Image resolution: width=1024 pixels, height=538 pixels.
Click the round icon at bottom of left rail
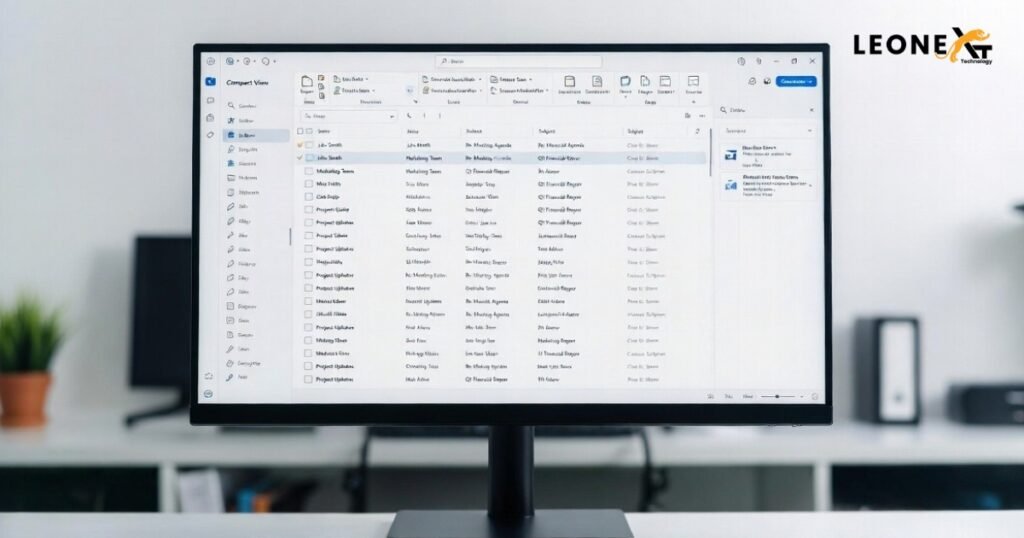coord(208,394)
